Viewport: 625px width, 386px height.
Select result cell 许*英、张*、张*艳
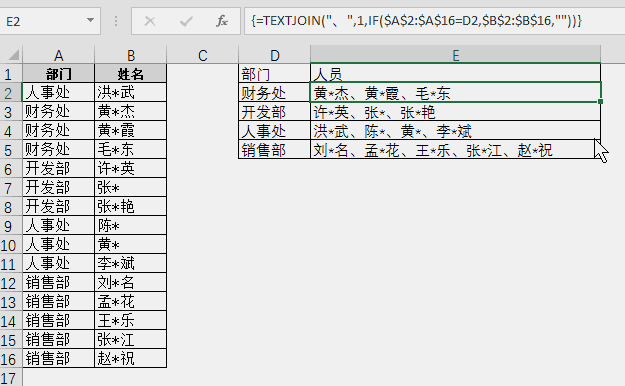point(456,112)
